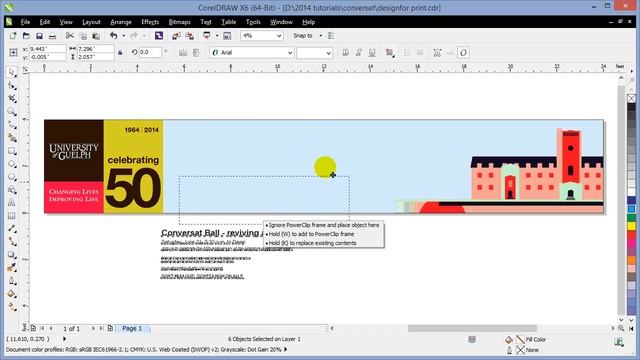Screen dimensions: 640x360
Task: Toggle Italic text formatting
Action: click(359, 53)
